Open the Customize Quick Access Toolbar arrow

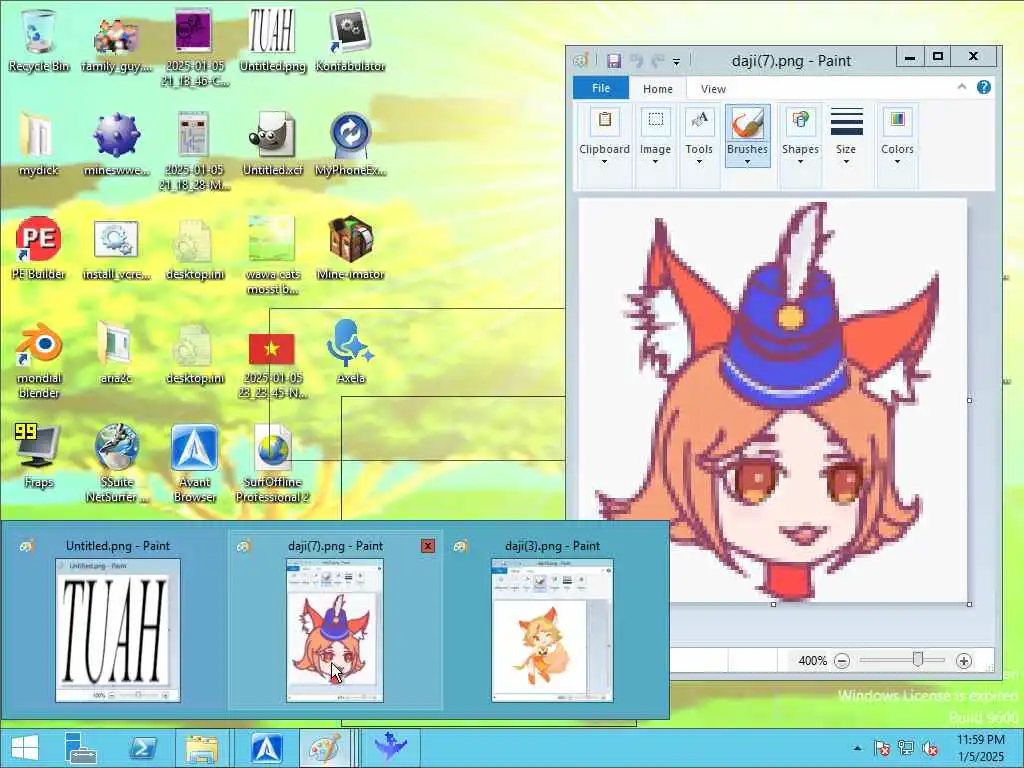click(x=677, y=61)
